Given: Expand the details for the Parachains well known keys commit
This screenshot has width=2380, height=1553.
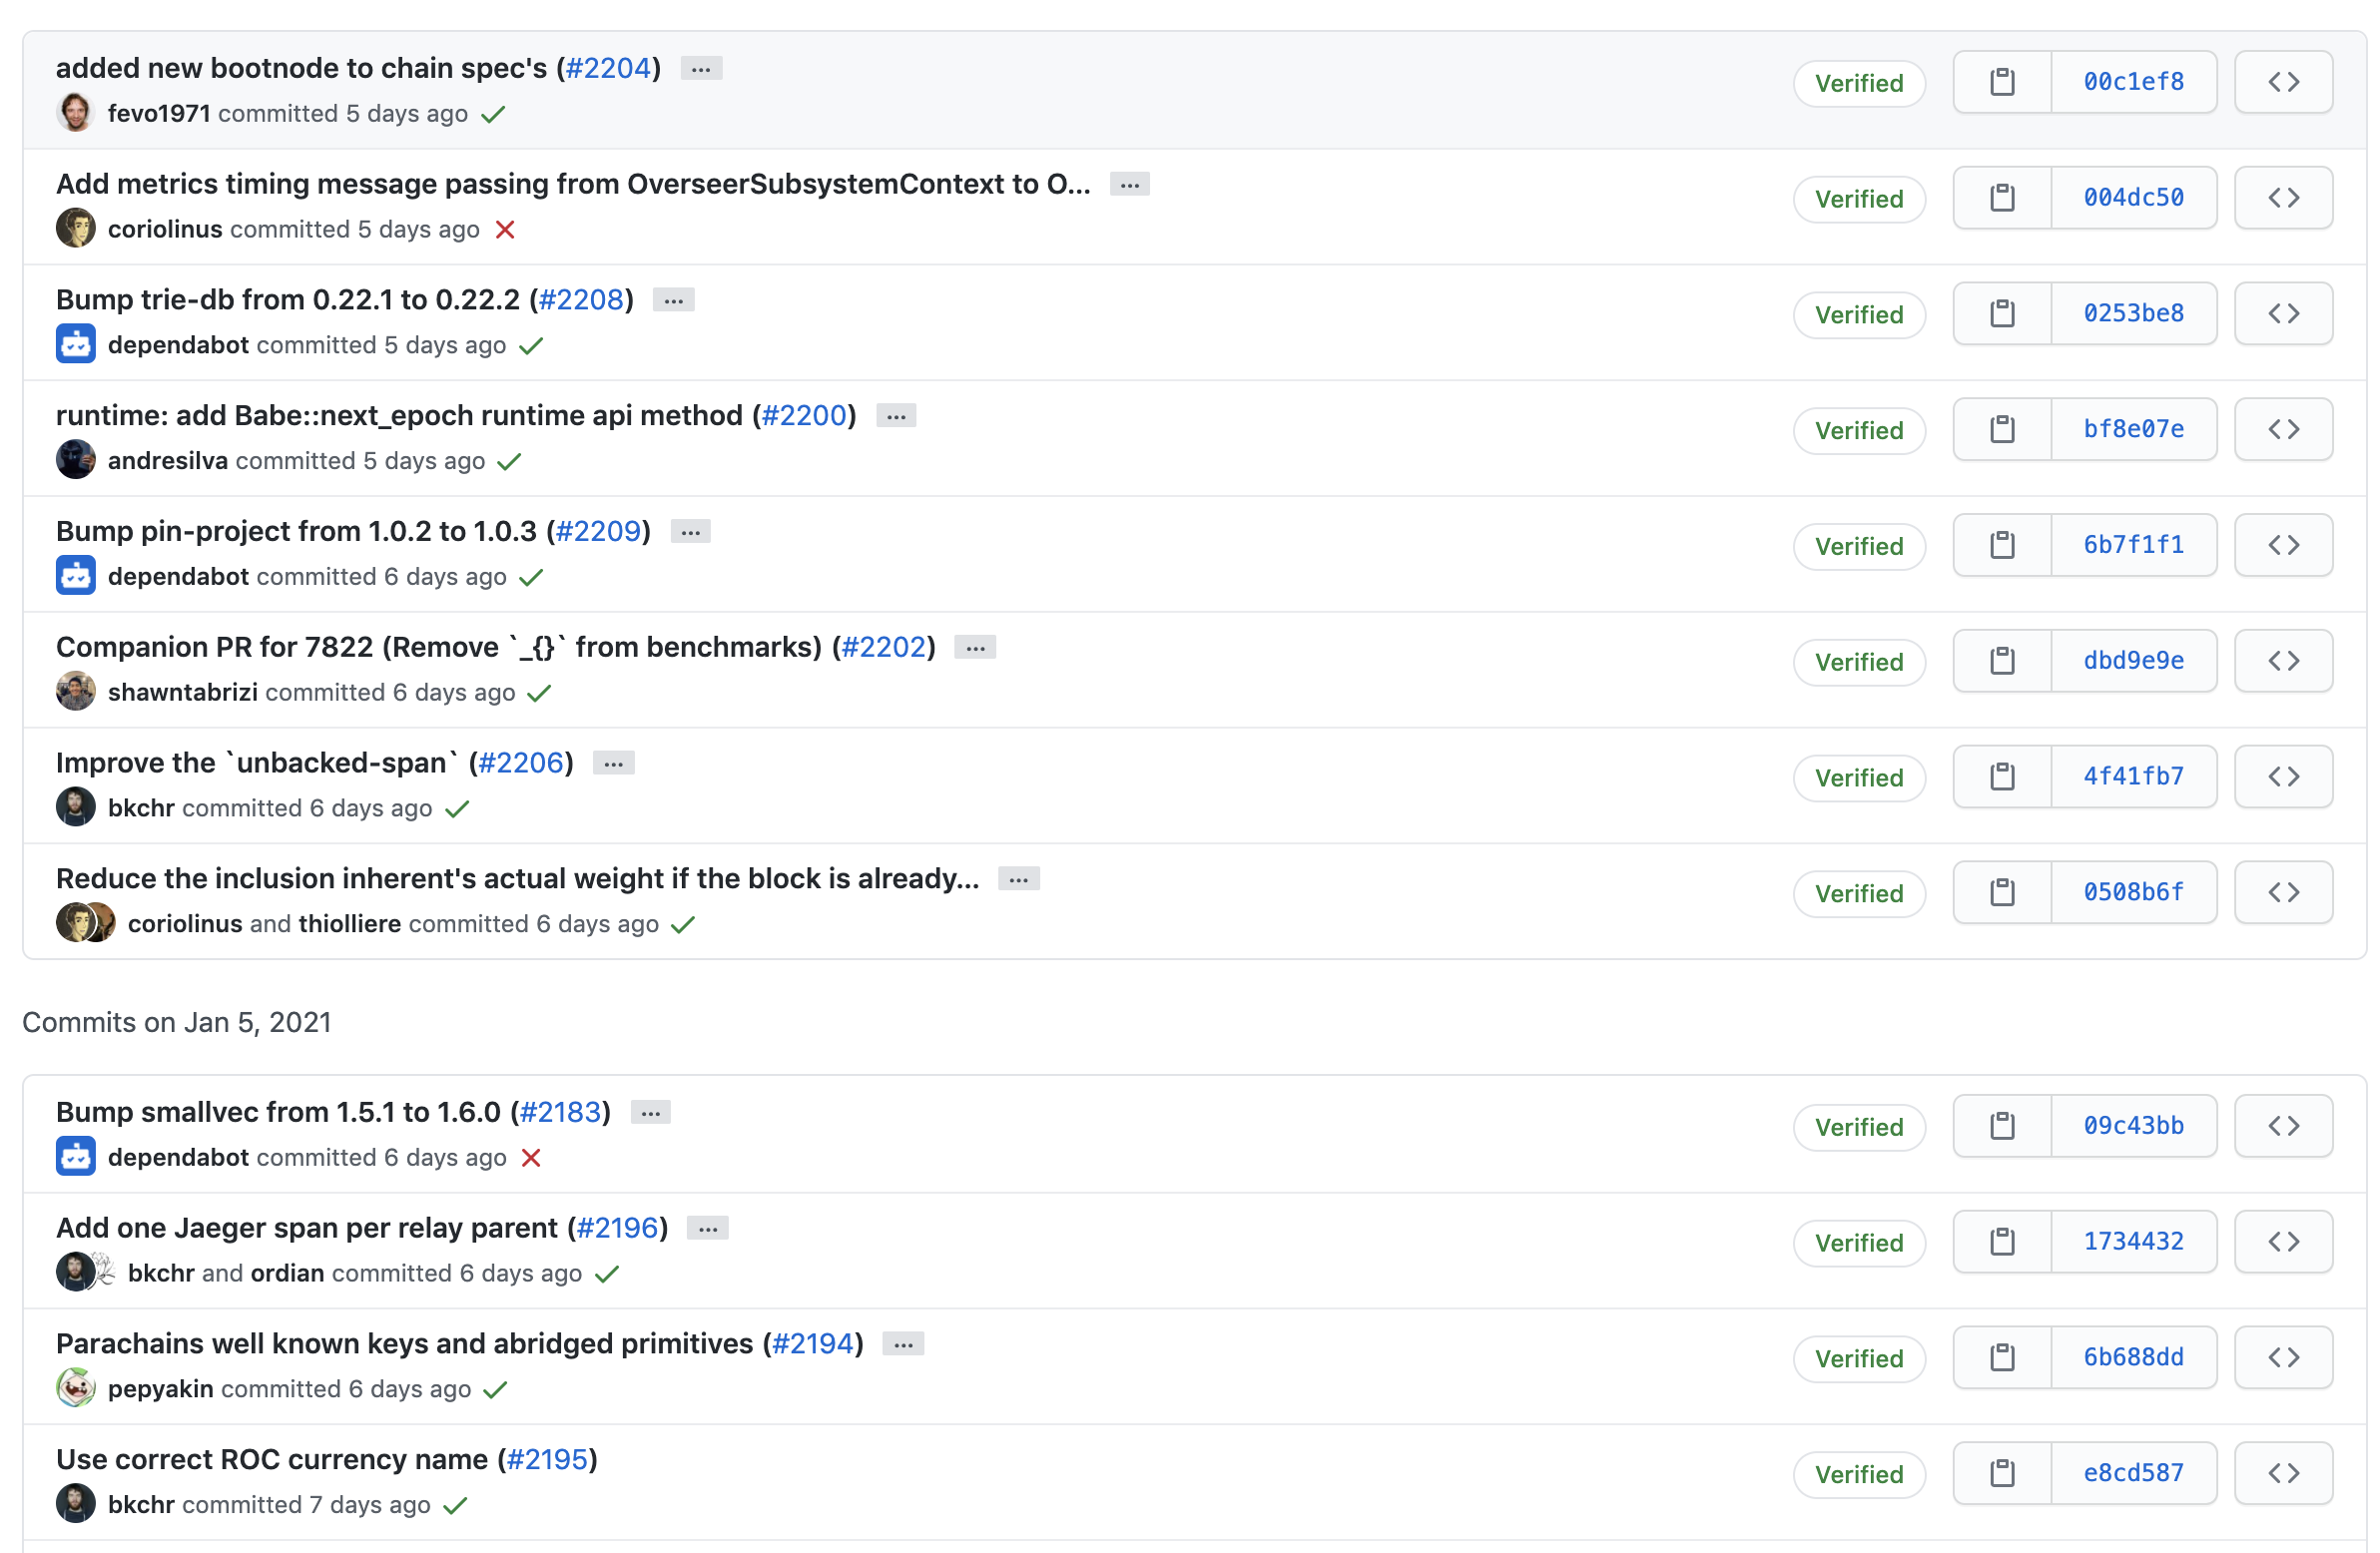Looking at the screenshot, I should pyautogui.click(x=903, y=1344).
